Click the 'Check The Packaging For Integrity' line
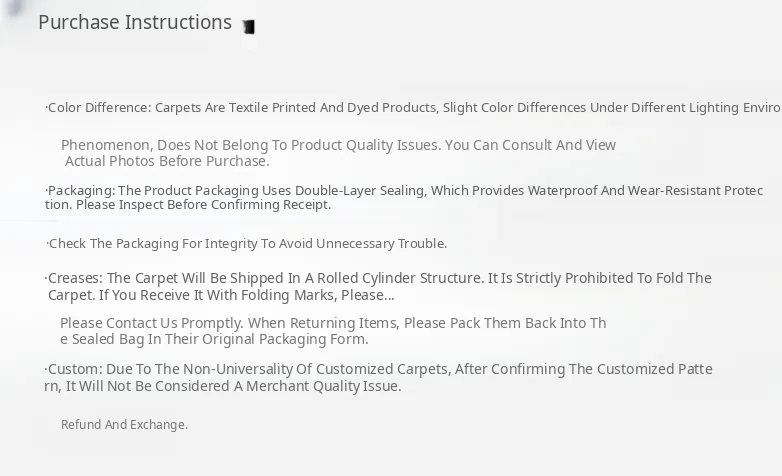 pyautogui.click(x=247, y=243)
